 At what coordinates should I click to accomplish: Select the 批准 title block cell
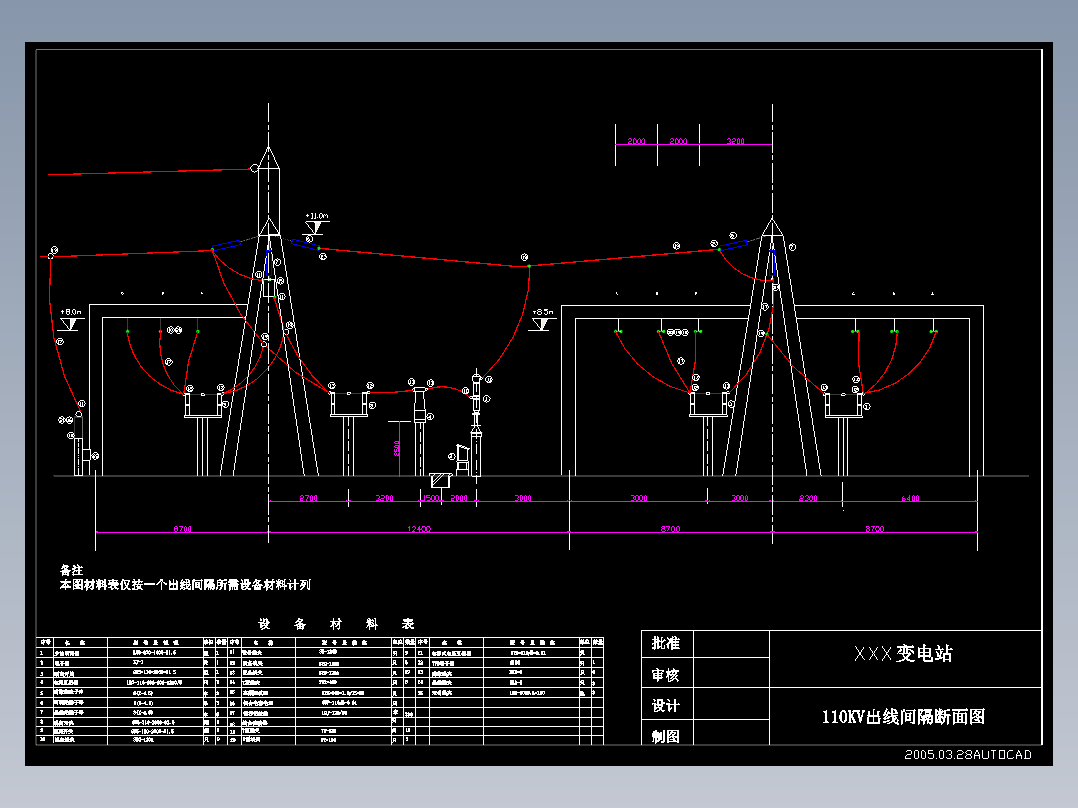coord(666,644)
